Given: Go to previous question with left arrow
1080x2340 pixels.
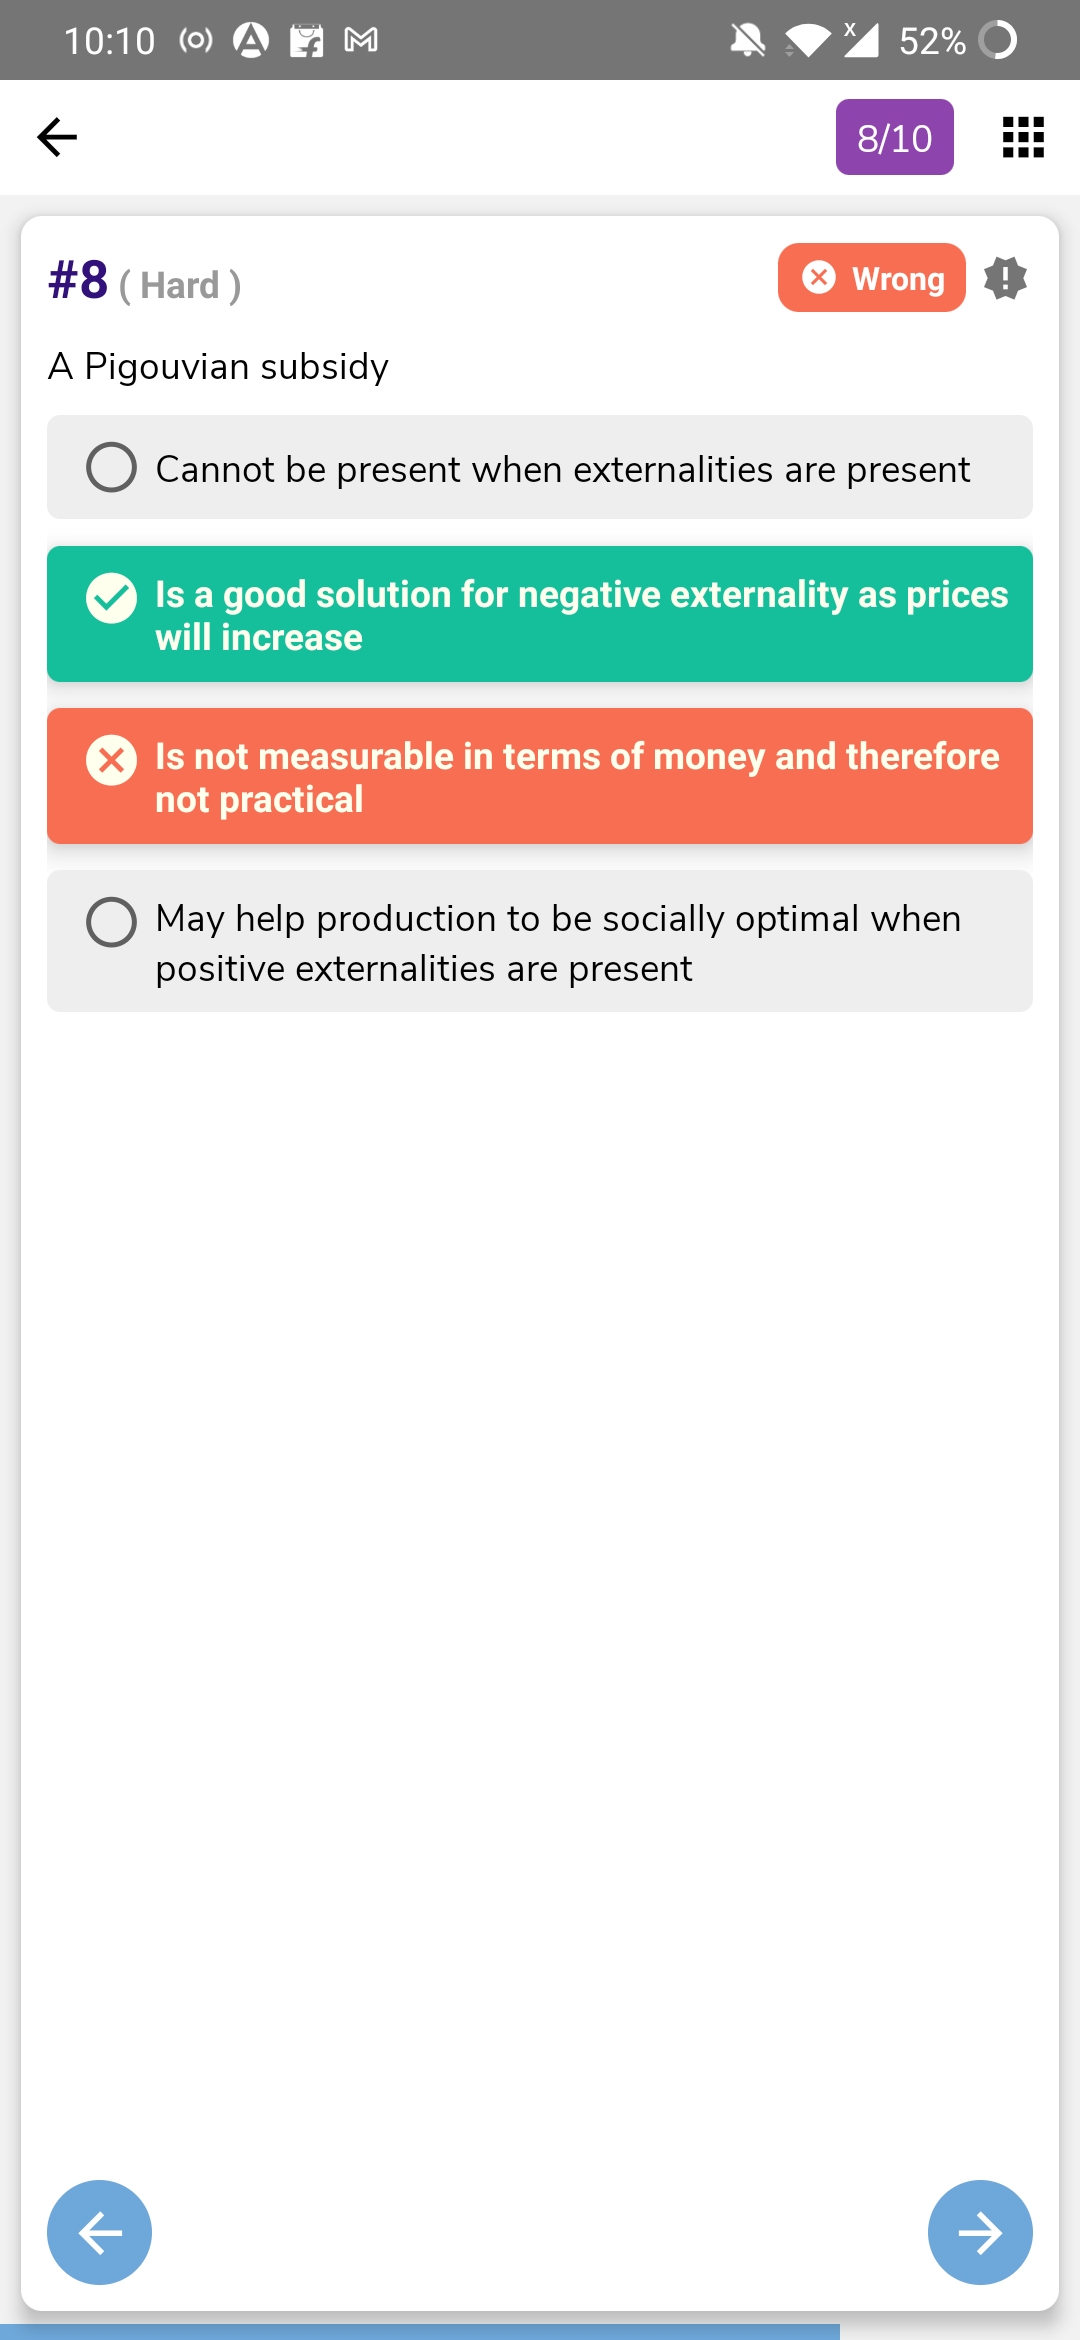Looking at the screenshot, I should click(100, 2232).
